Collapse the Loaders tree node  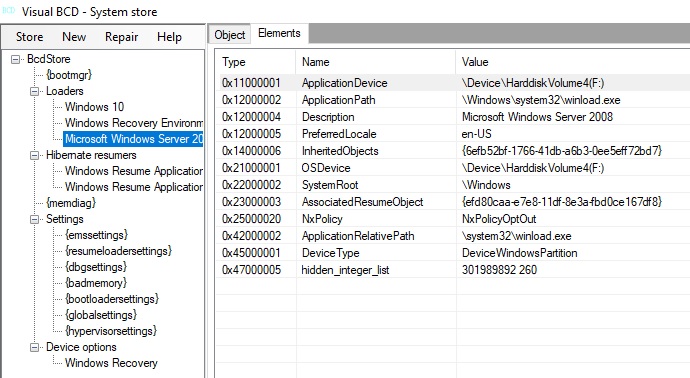tap(34, 92)
